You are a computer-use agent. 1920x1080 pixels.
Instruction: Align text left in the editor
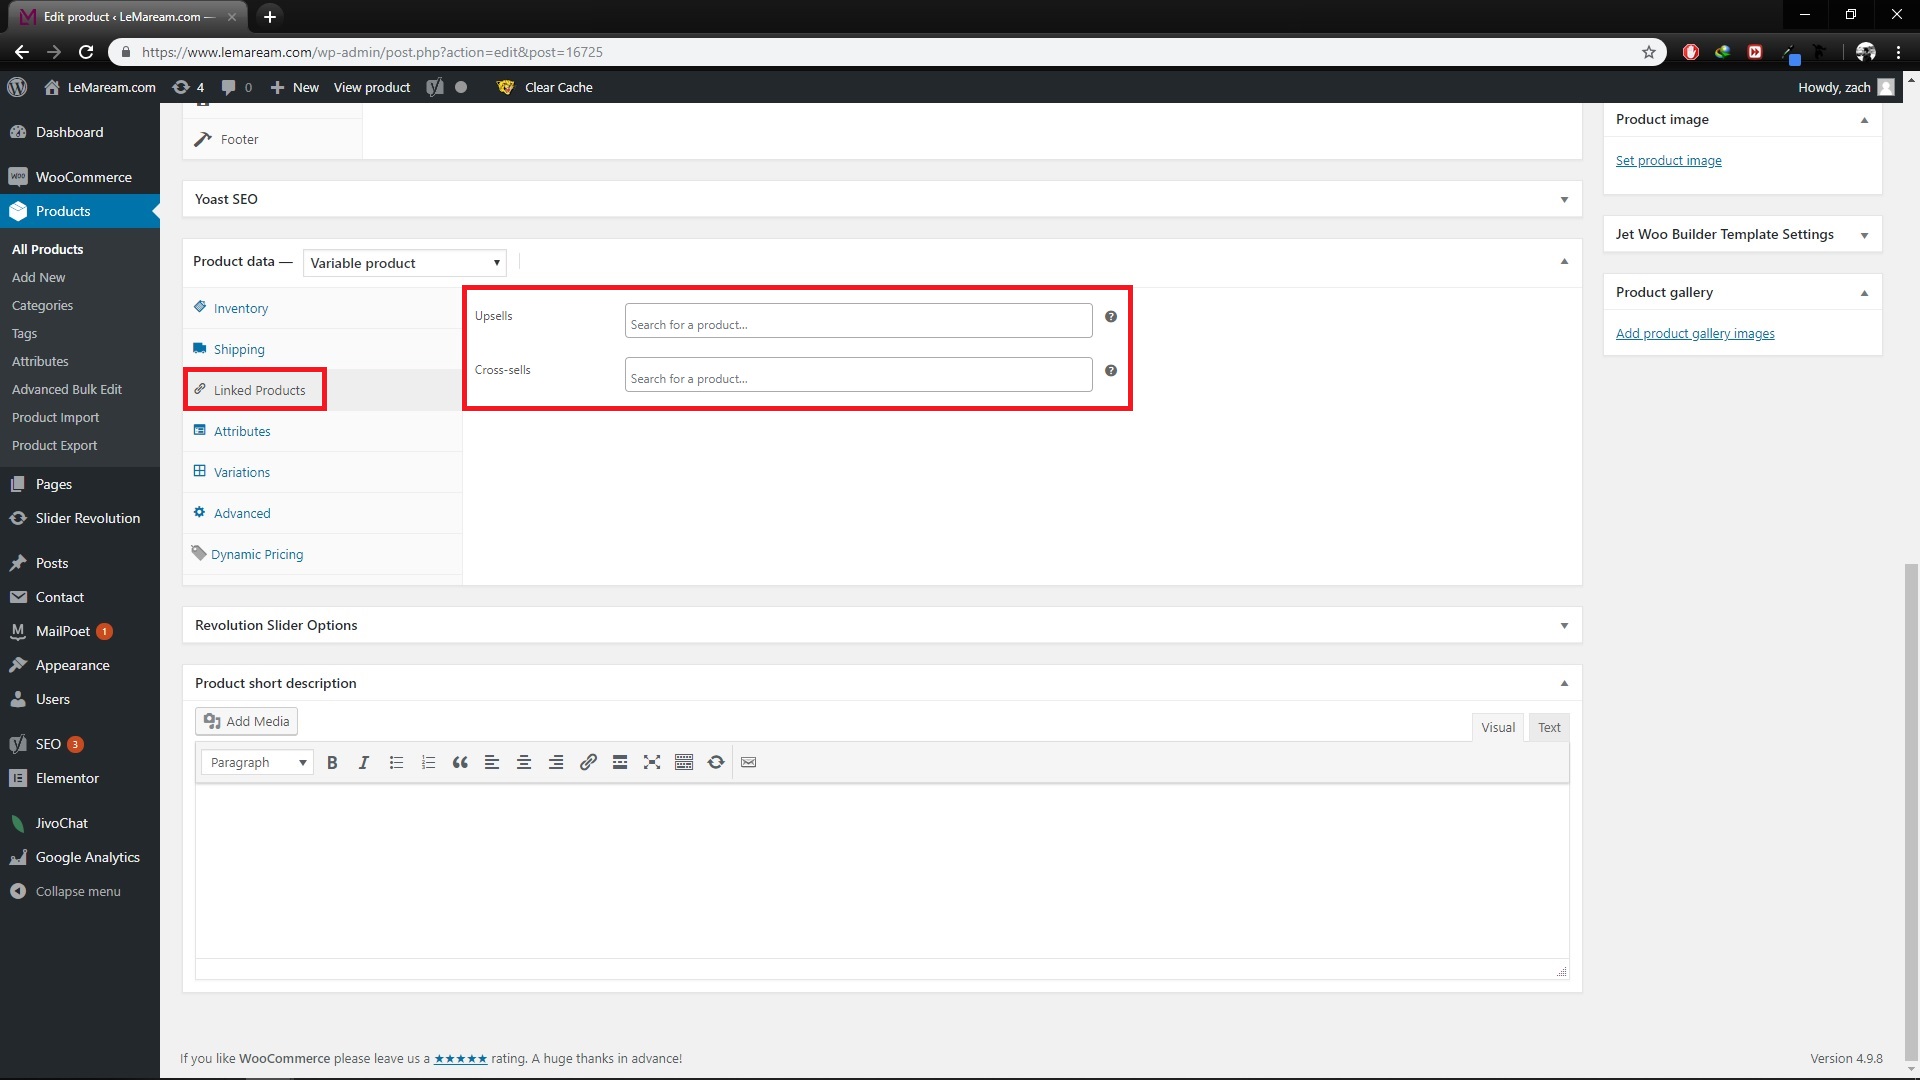click(492, 762)
